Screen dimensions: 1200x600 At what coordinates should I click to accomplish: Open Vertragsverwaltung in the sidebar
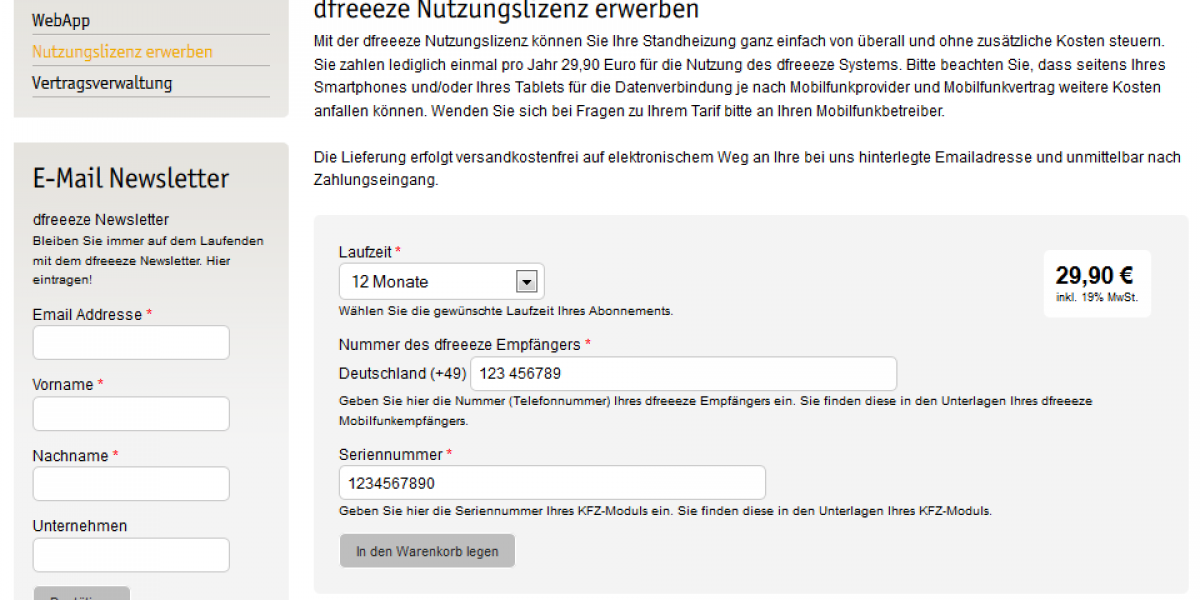tap(102, 83)
